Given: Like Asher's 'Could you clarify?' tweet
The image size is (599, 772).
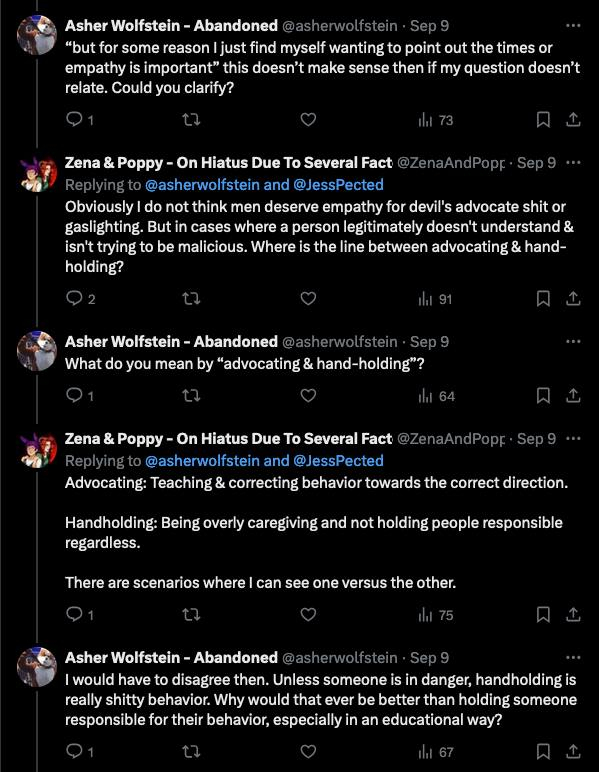Looking at the screenshot, I should [x=308, y=120].
